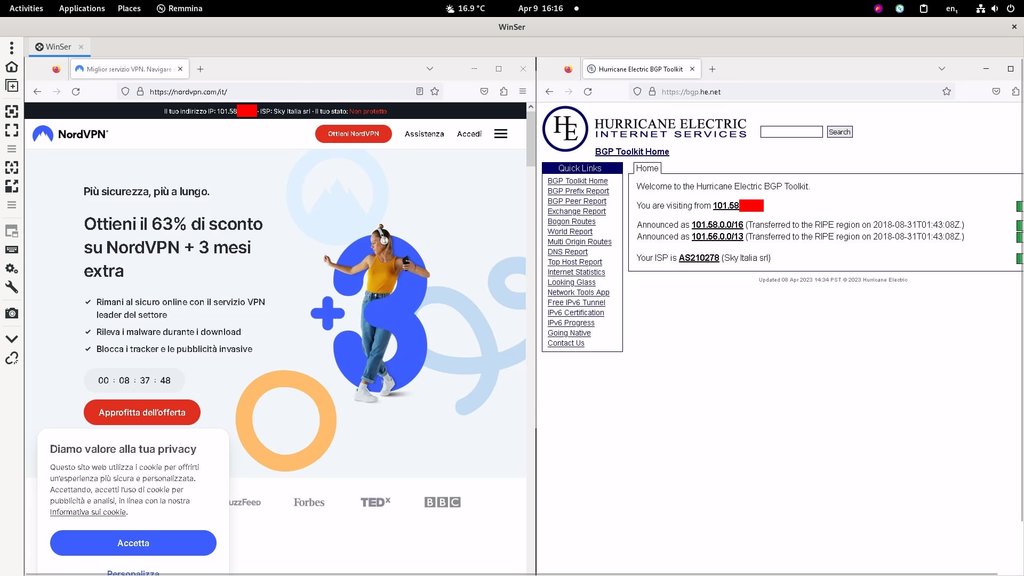Open Remmina tools wrench icon
1024x576 pixels.
[x=12, y=287]
